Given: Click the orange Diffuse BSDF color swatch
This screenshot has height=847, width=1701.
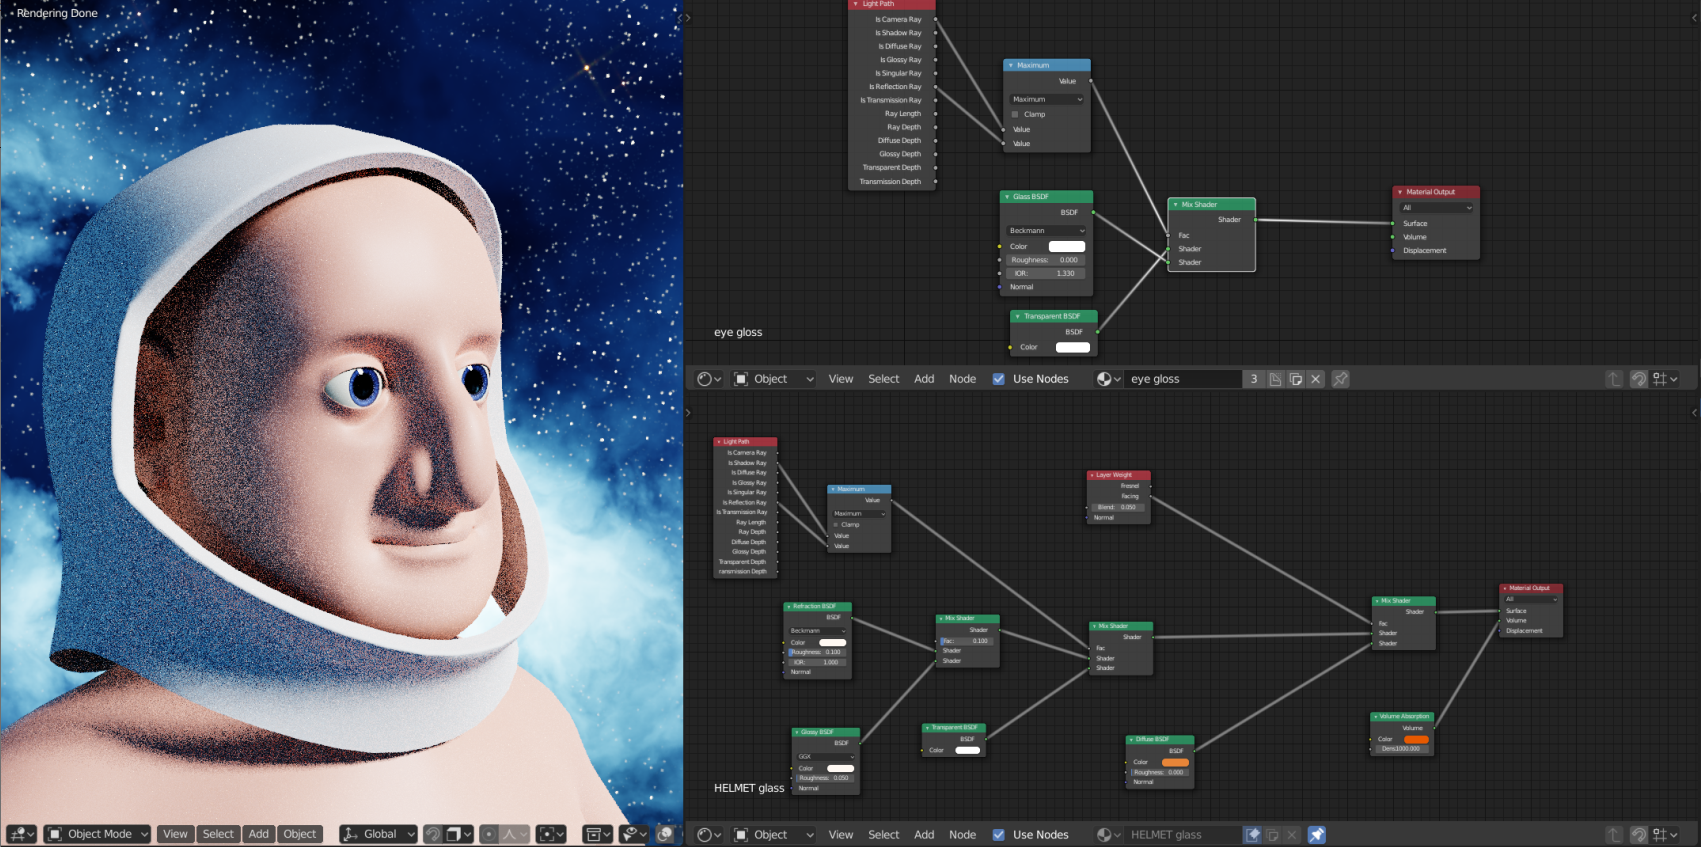Looking at the screenshot, I should tap(1175, 762).
